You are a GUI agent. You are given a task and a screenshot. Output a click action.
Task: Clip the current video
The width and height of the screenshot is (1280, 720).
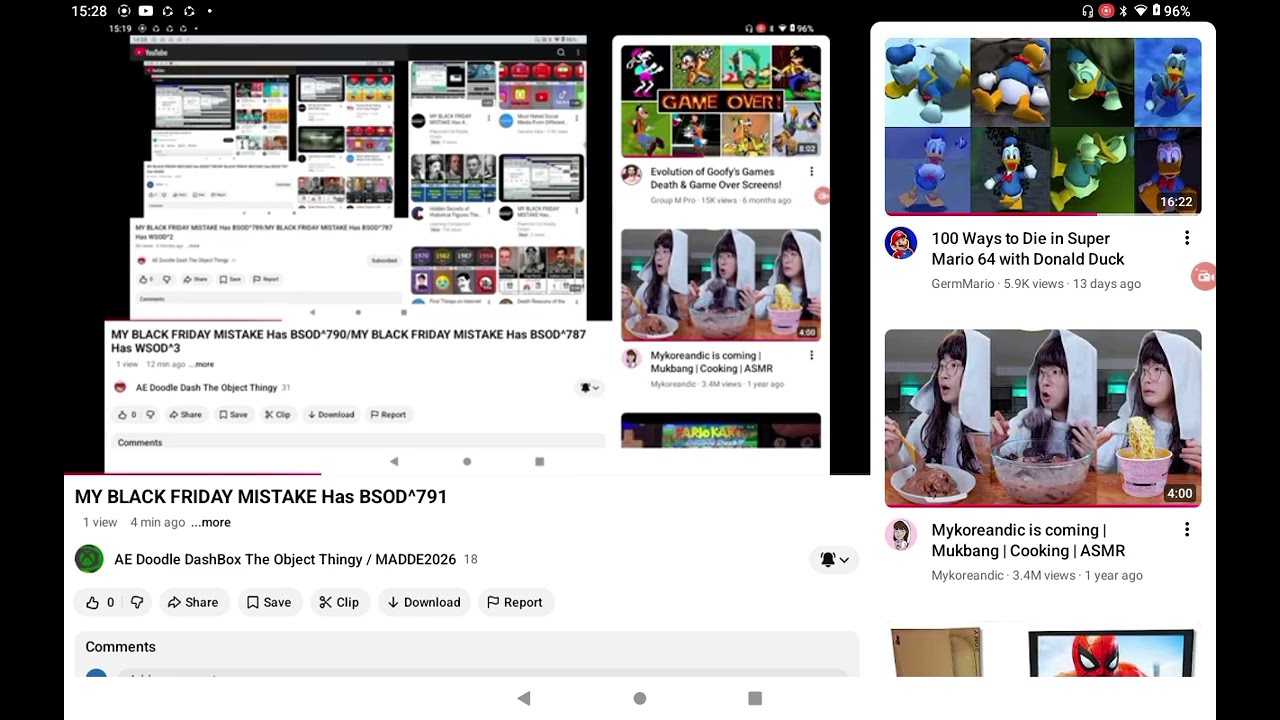[339, 602]
